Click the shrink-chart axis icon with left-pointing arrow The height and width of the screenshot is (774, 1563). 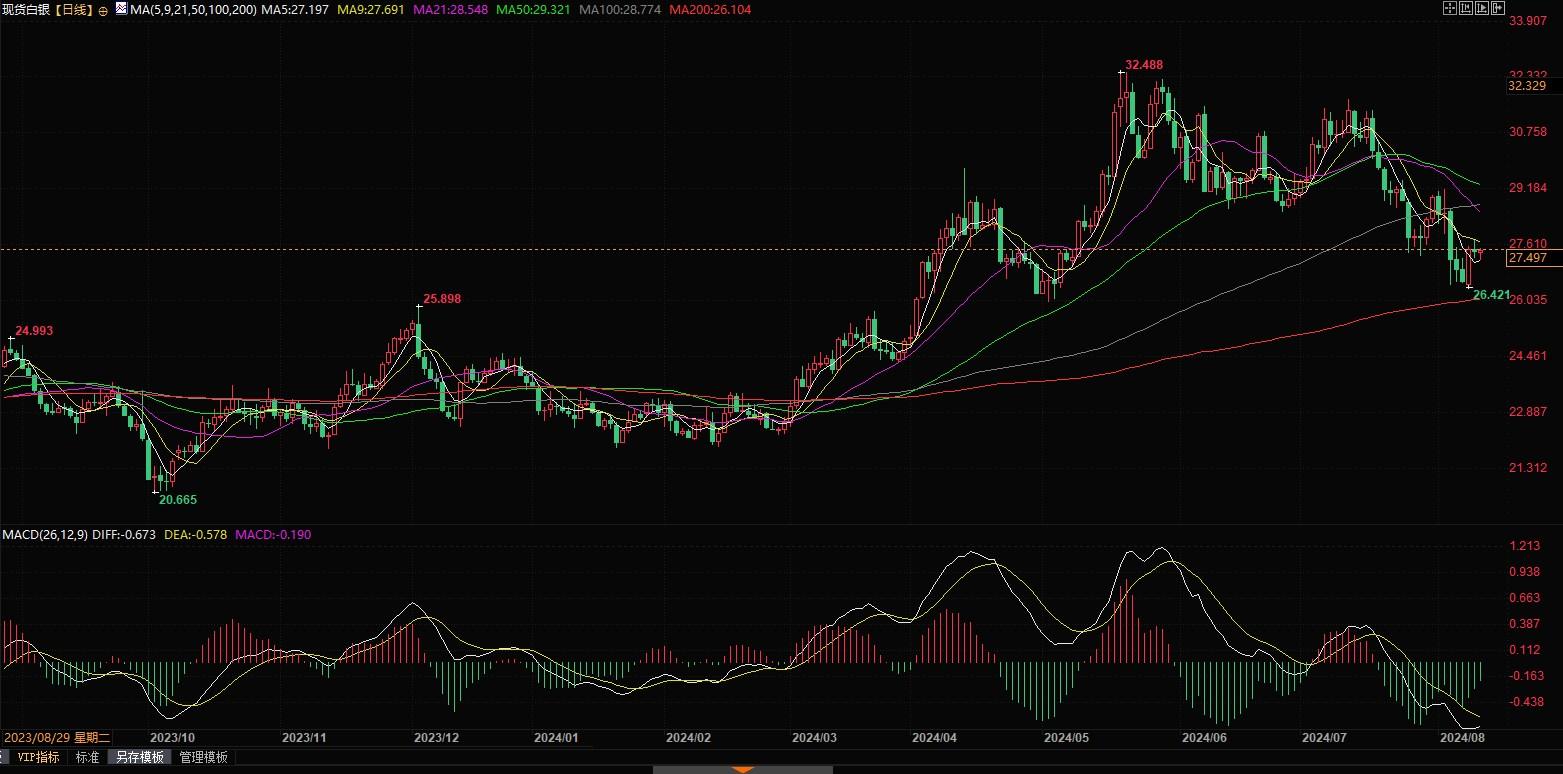click(1466, 8)
